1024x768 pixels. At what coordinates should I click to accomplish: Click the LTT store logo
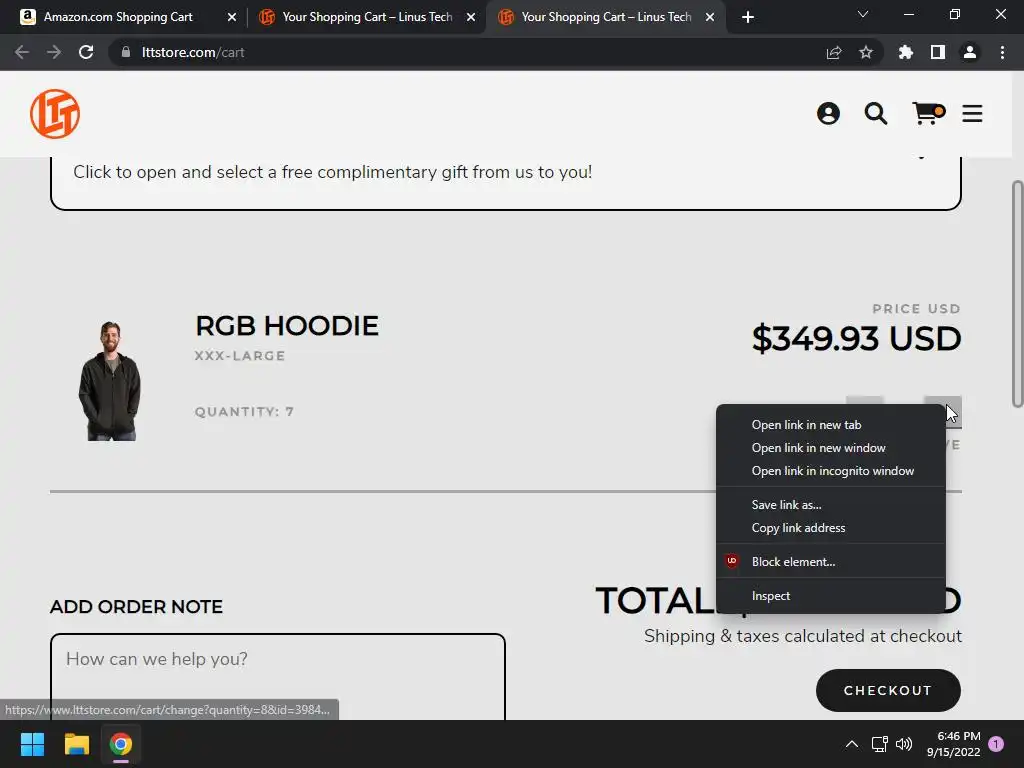coord(55,114)
